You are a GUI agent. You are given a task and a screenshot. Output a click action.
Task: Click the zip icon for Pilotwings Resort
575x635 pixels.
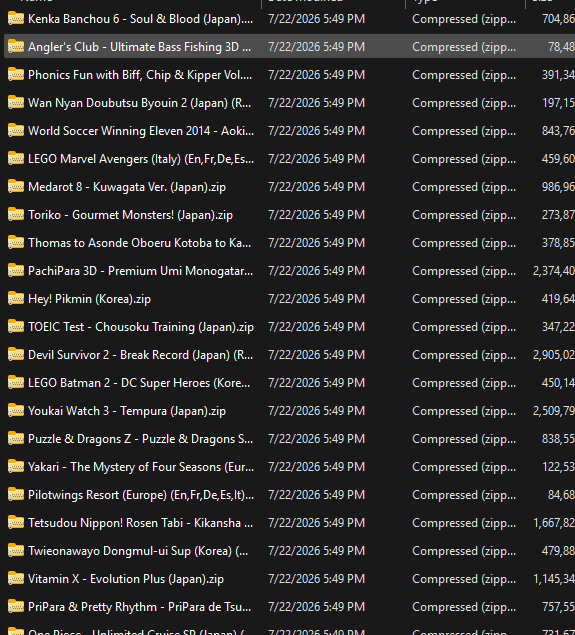(x=16, y=494)
